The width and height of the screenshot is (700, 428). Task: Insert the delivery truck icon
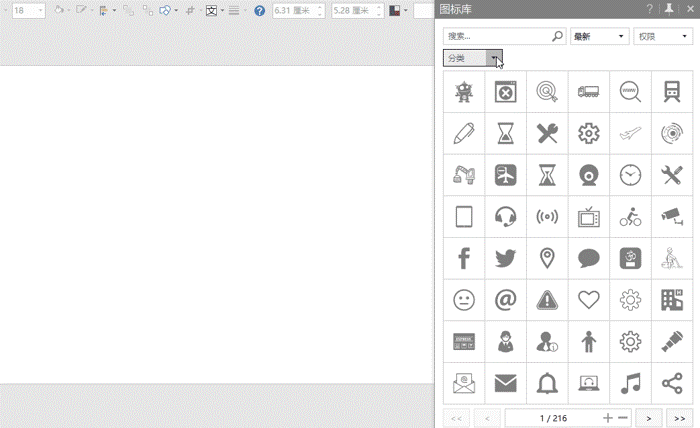[588, 92]
